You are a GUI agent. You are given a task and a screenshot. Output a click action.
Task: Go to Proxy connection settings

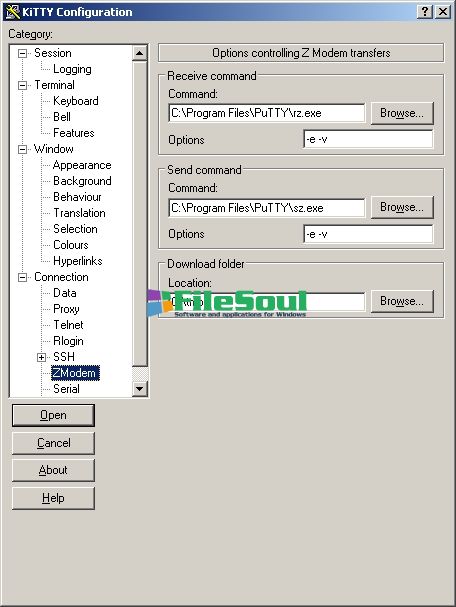[66, 309]
